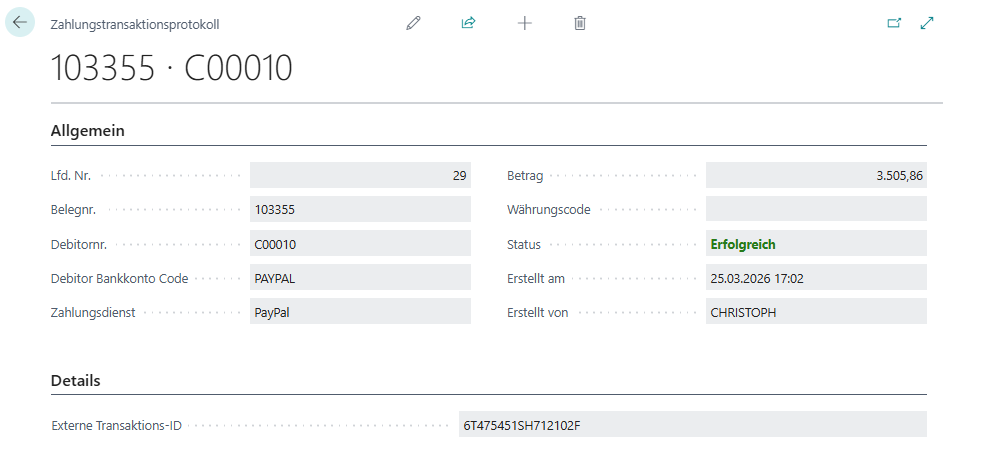Select the Externe Transaktions-ID field
The image size is (992, 451).
click(692, 425)
